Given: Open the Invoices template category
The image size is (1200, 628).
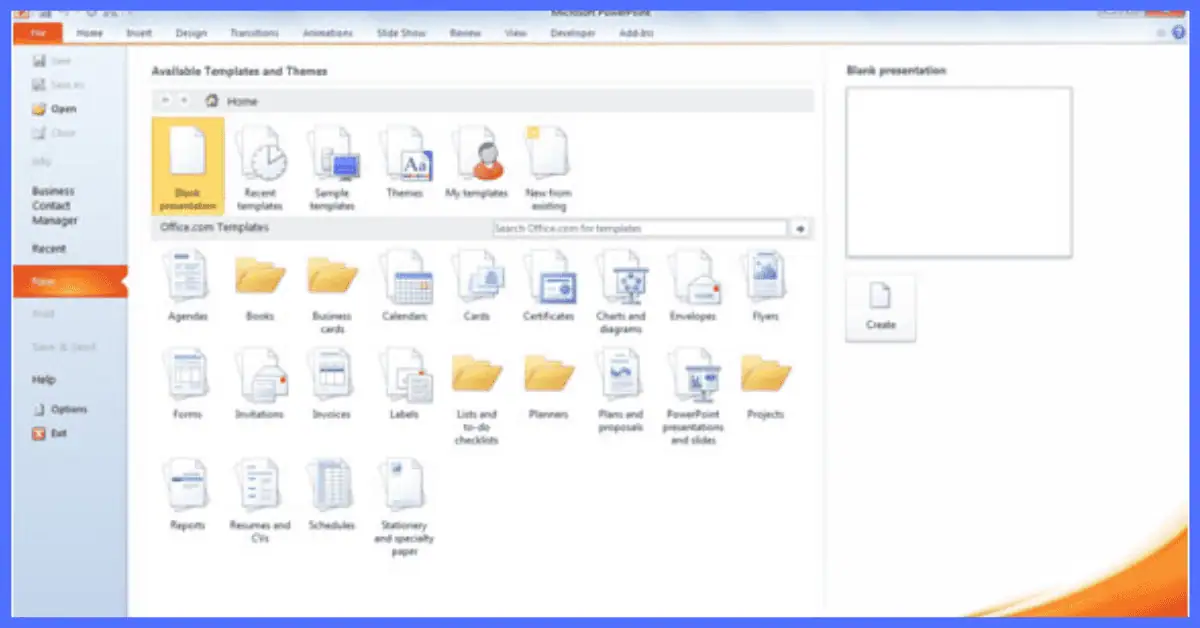Looking at the screenshot, I should click(332, 384).
